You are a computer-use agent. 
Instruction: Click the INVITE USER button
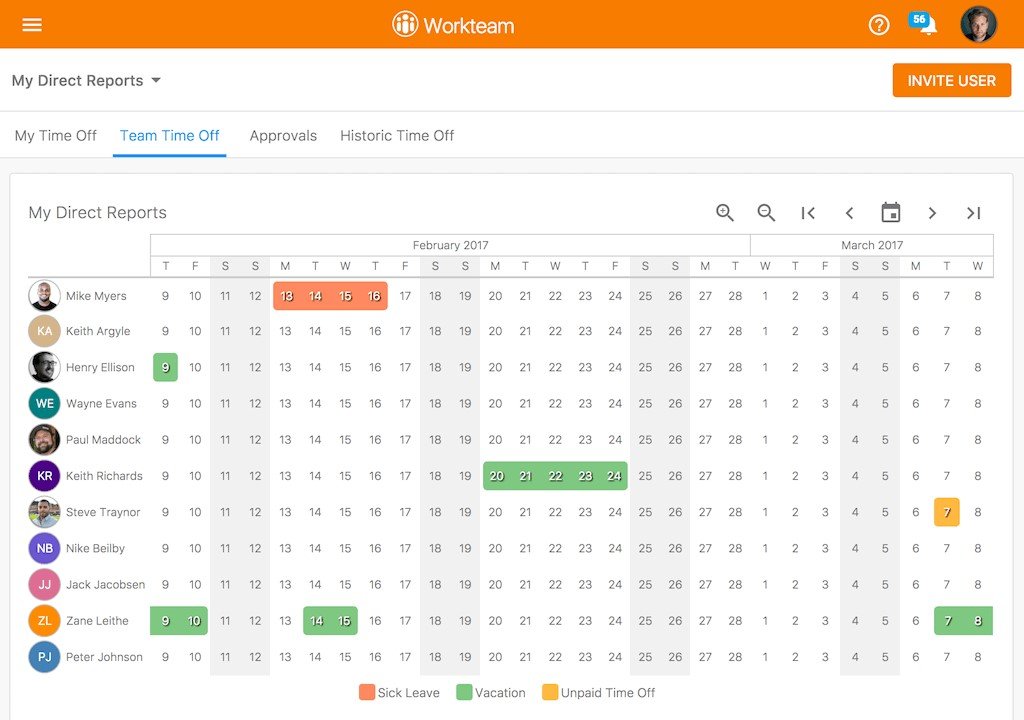[x=952, y=80]
